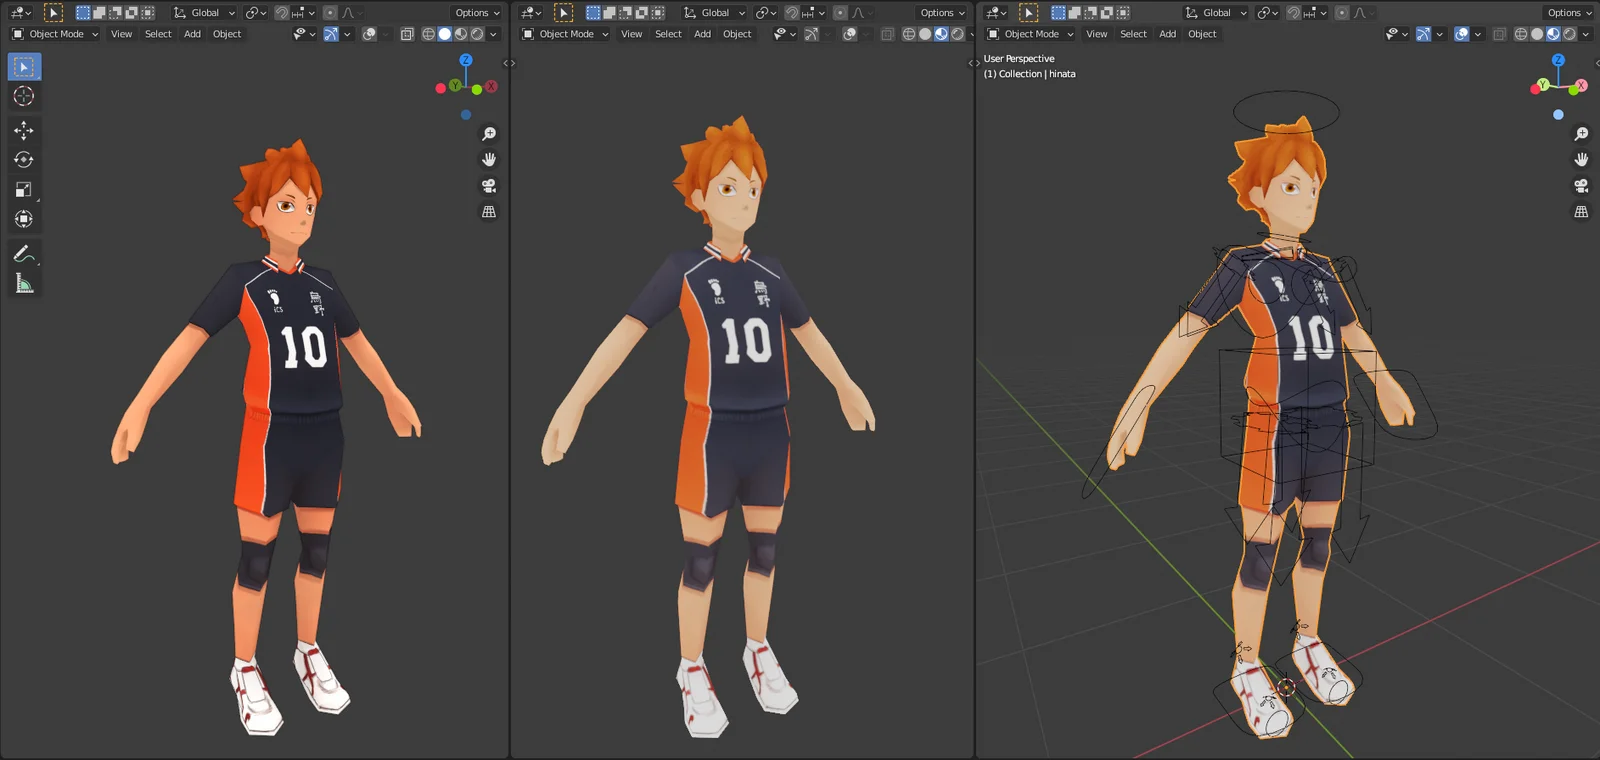Click "(1) Collection | hinata" label text

point(1030,74)
